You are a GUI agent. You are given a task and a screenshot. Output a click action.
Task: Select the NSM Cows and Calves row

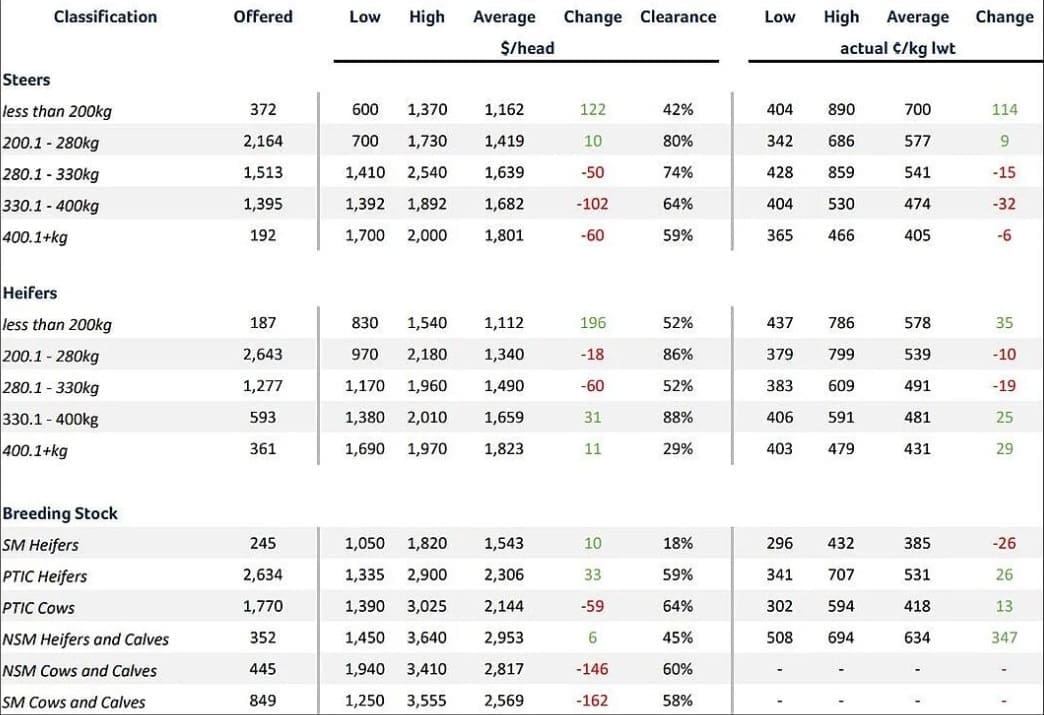coord(522,669)
